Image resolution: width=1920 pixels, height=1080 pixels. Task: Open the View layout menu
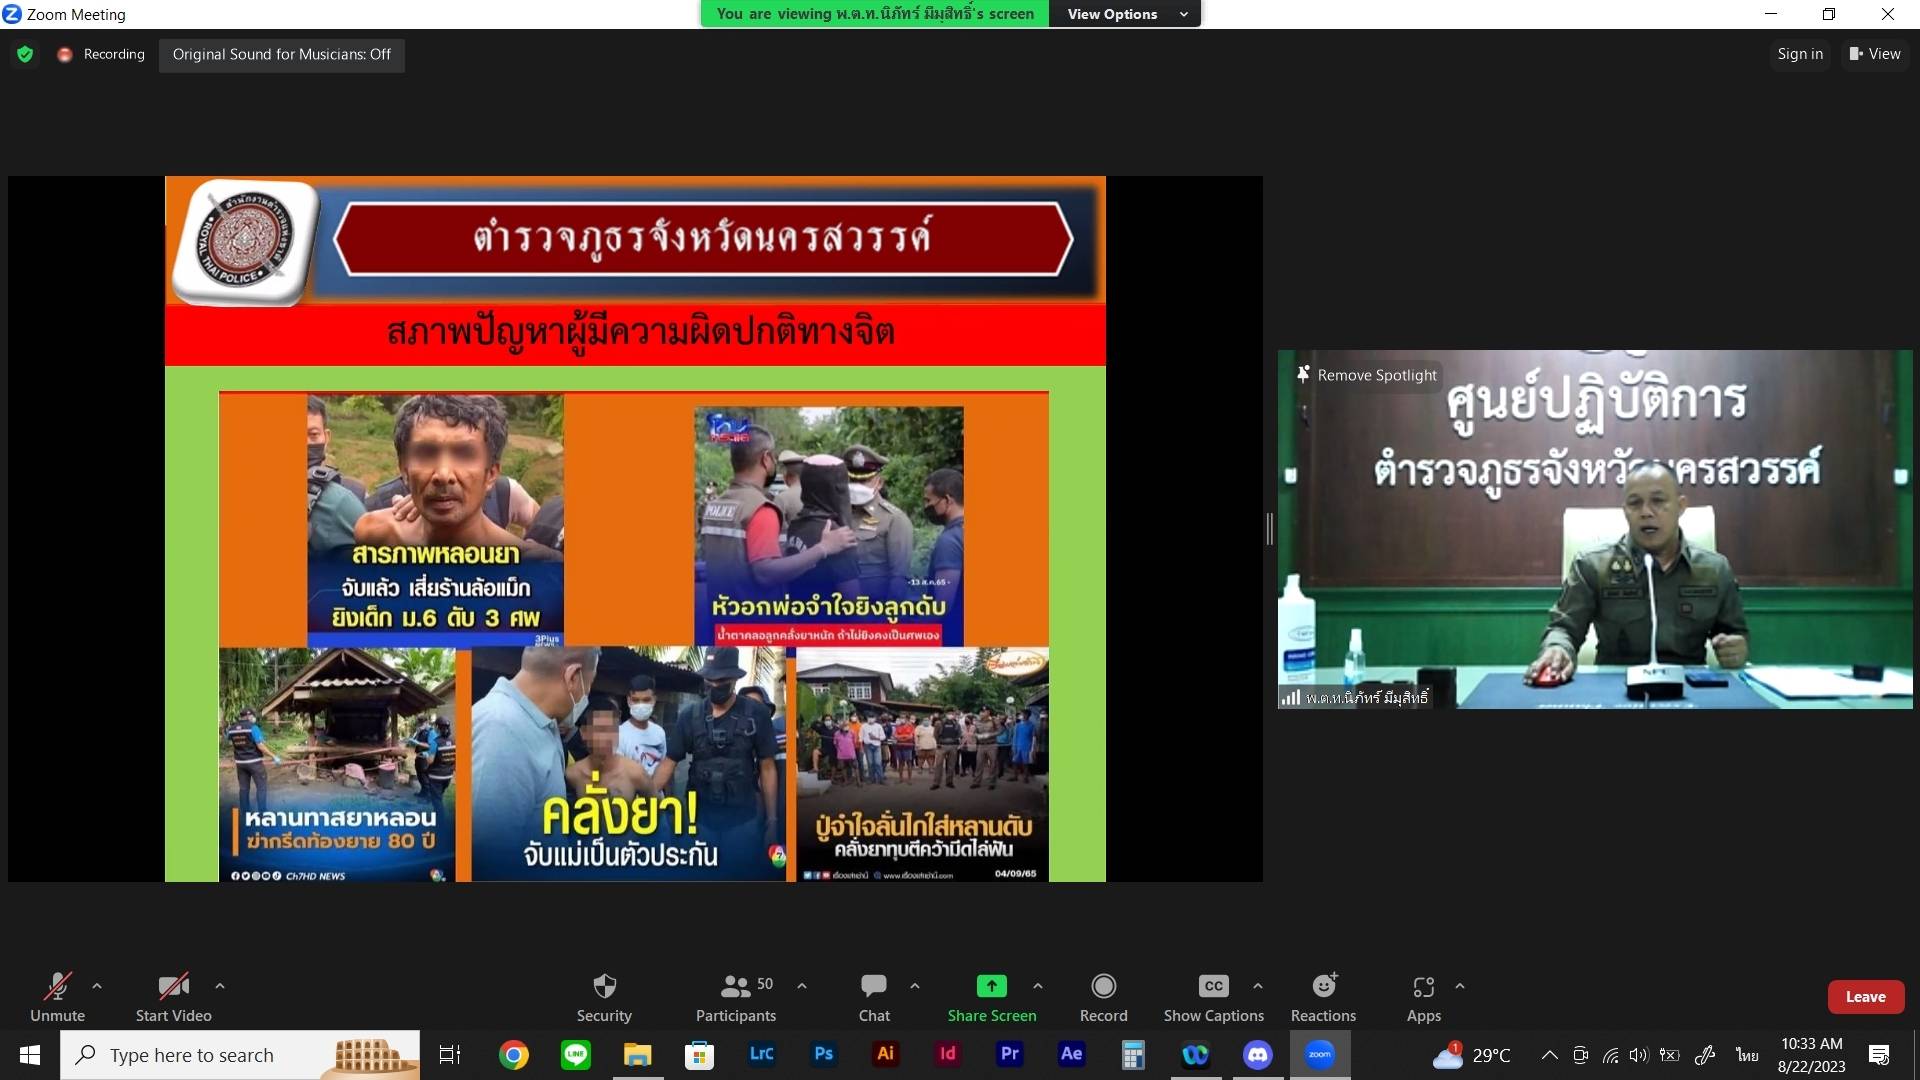pyautogui.click(x=1874, y=54)
